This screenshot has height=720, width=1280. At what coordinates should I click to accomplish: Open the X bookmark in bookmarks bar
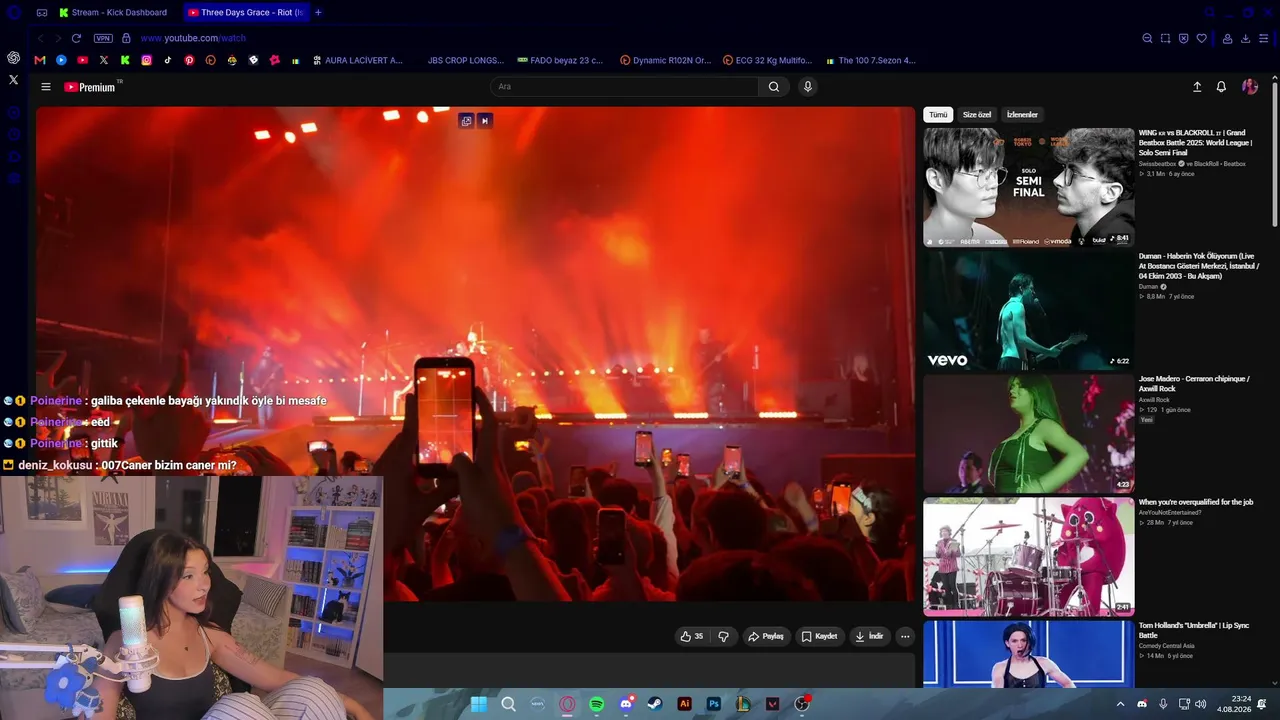point(104,60)
